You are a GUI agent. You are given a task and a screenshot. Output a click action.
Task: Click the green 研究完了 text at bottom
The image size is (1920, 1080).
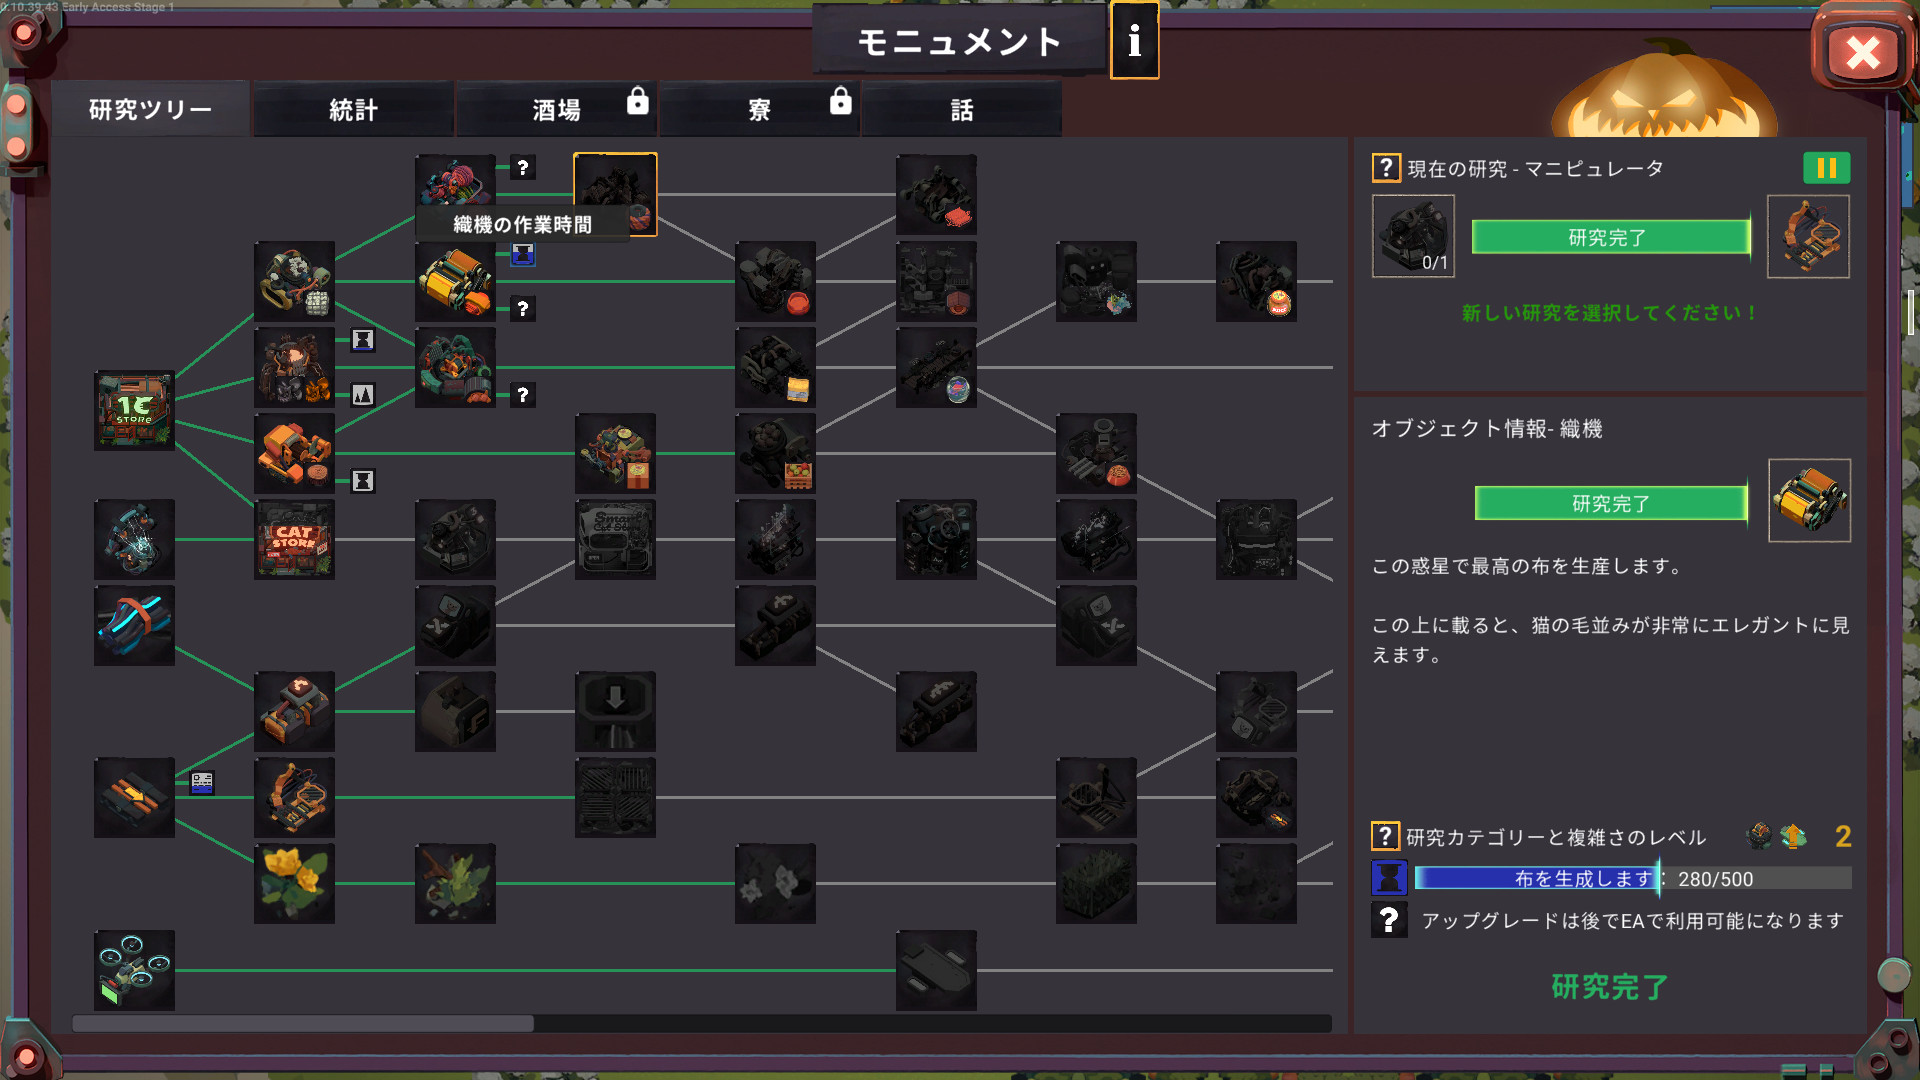click(x=1609, y=987)
